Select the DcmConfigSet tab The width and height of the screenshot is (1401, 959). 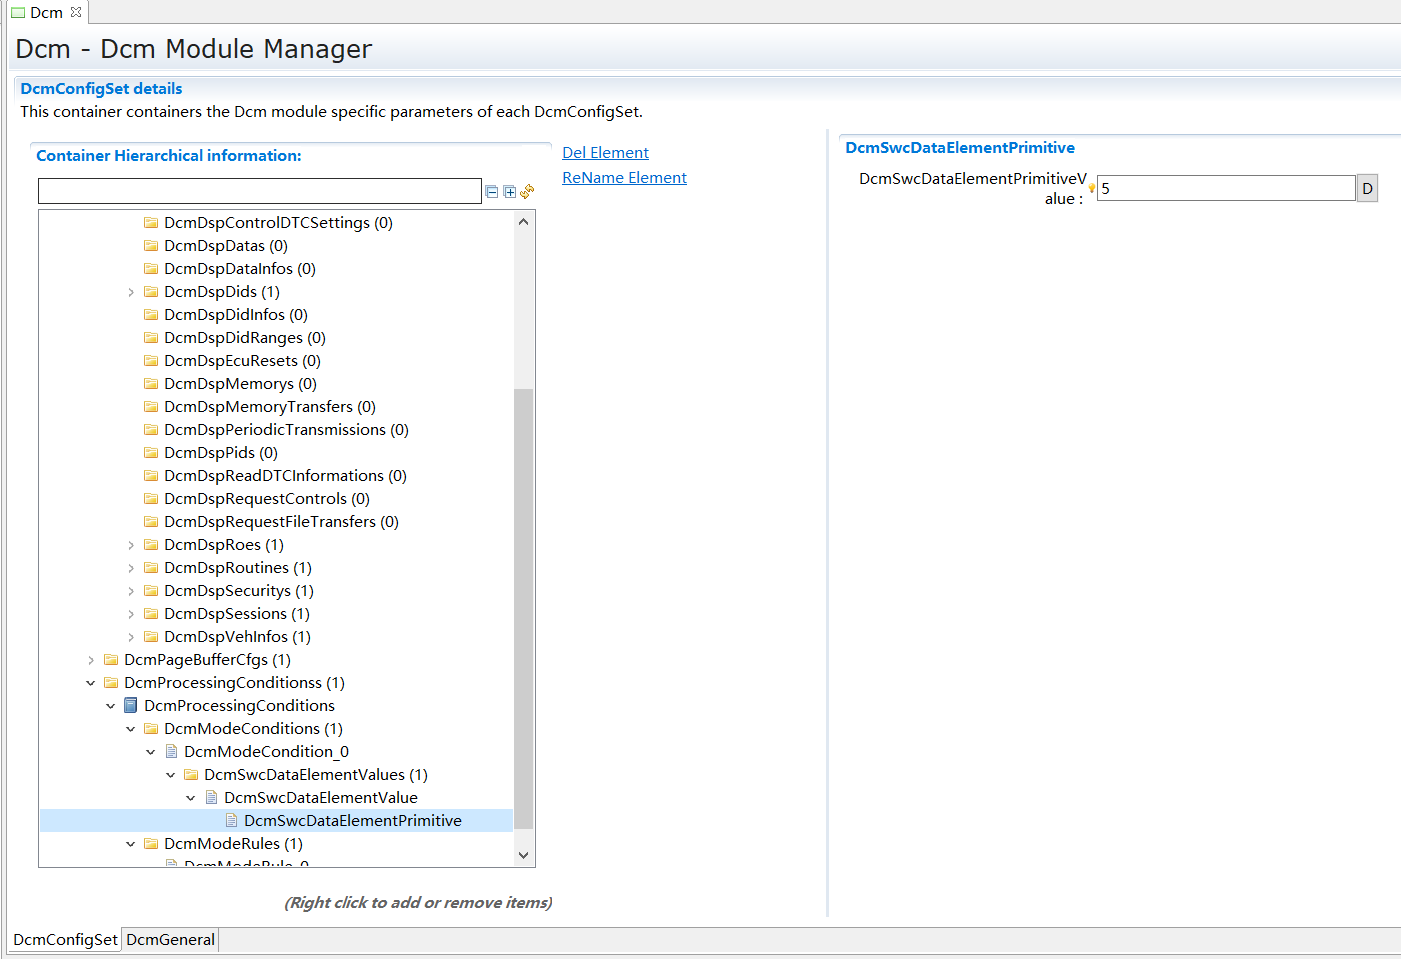point(65,940)
